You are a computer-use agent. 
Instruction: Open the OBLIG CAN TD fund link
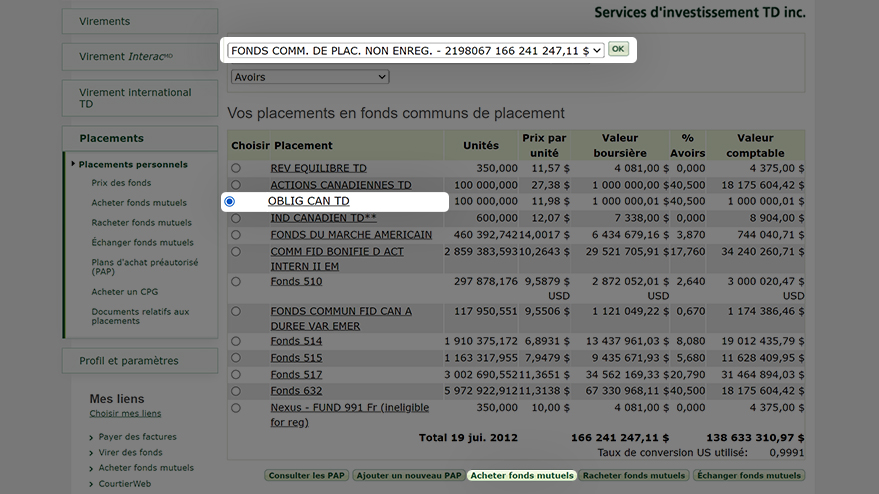pos(308,201)
